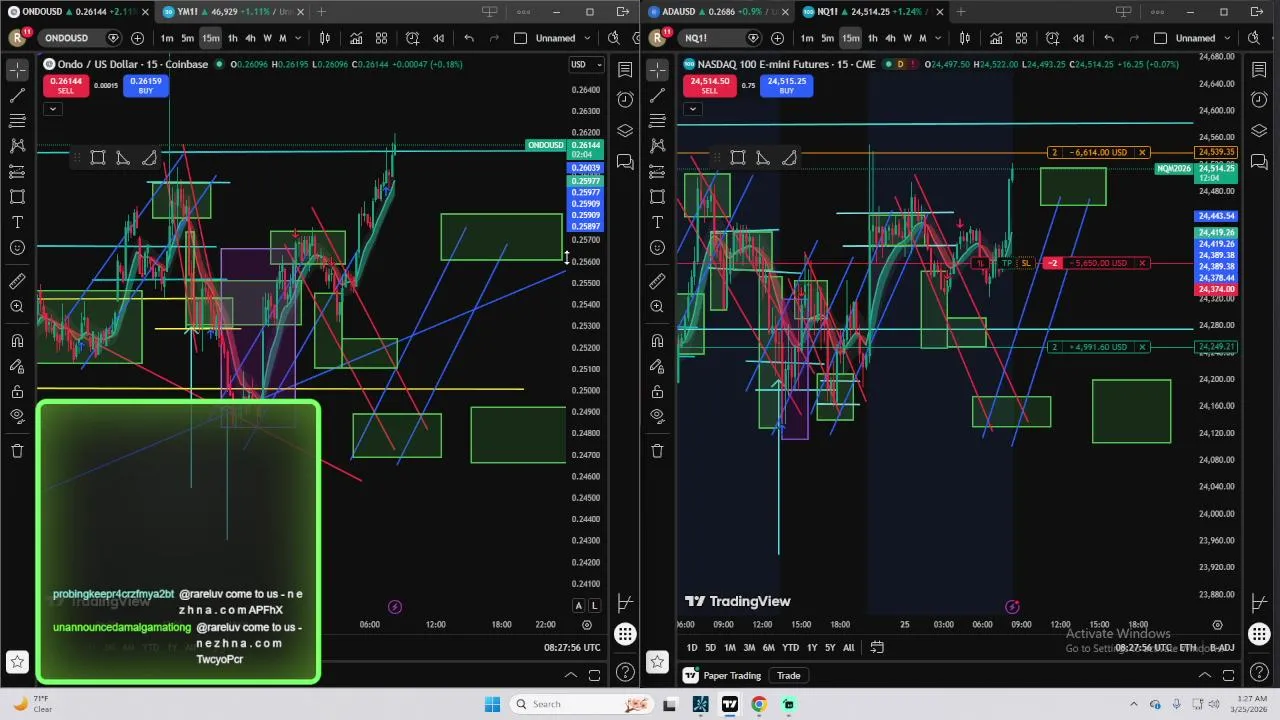This screenshot has width=1280, height=720.
Task: Toggle log scale L in ONDOUSD window
Action: tap(594, 605)
